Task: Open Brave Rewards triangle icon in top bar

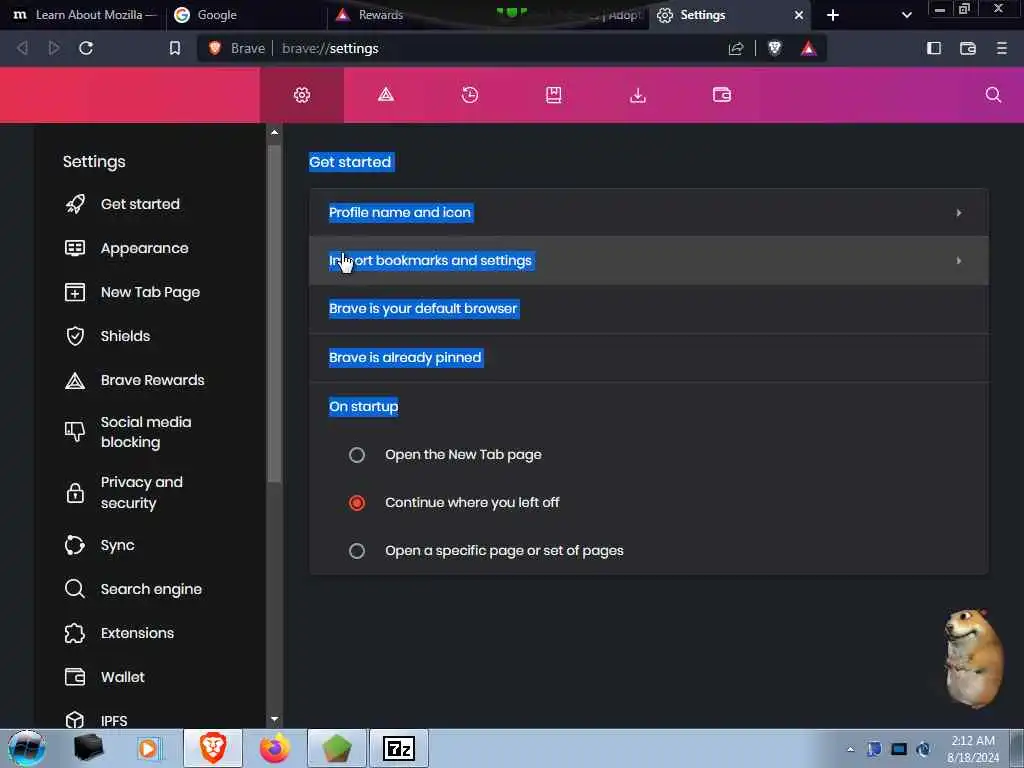Action: [386, 95]
